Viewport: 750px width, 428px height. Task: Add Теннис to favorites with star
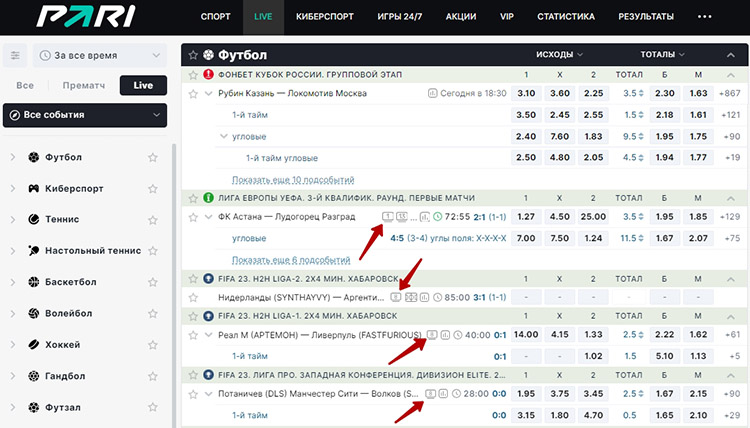[x=153, y=219]
